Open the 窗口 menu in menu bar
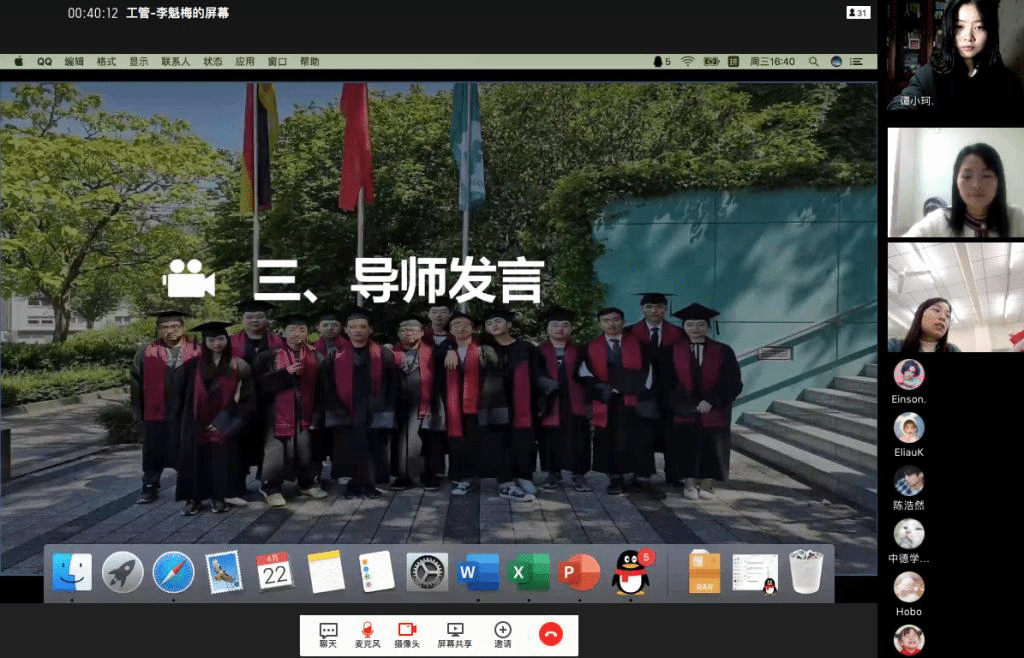This screenshot has width=1024, height=658. click(x=277, y=61)
